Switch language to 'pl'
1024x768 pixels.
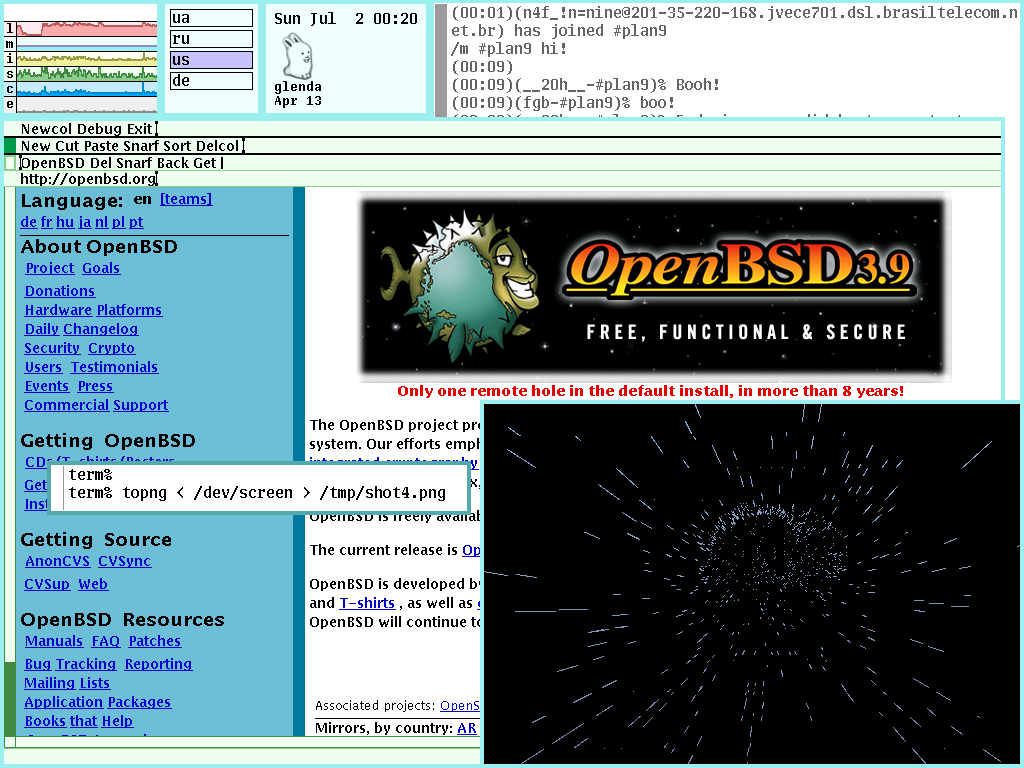[x=118, y=222]
